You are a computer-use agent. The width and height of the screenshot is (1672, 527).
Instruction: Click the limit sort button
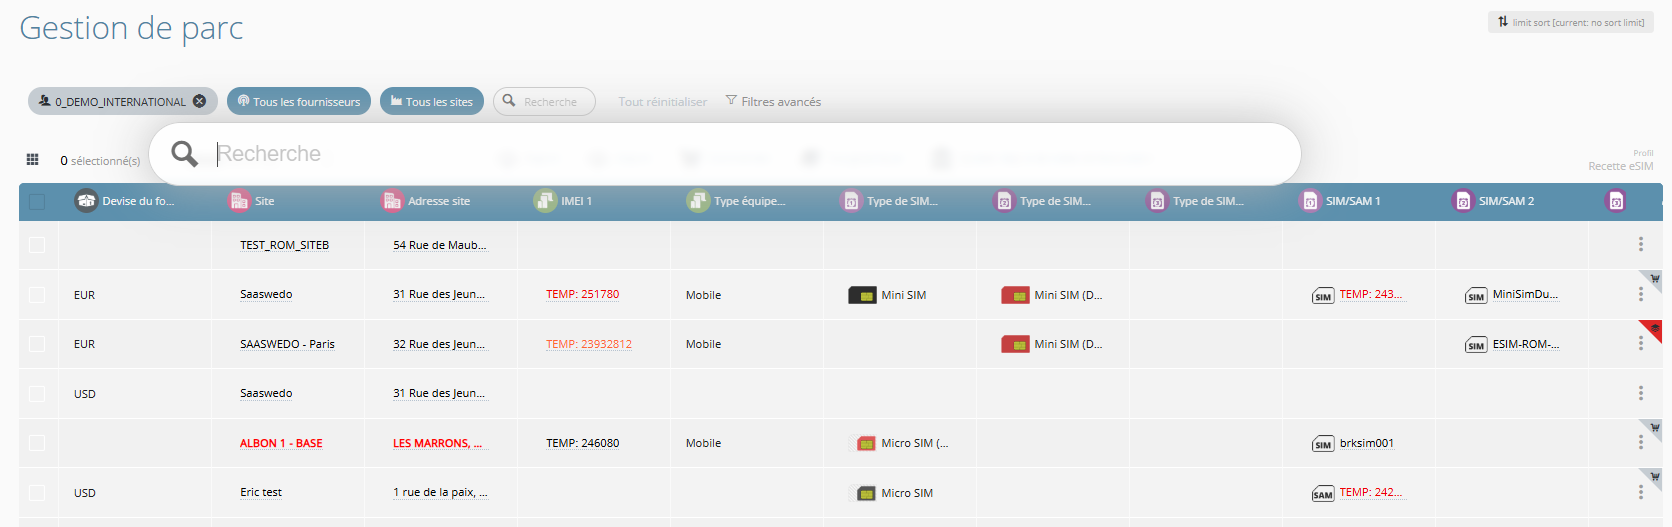coord(1570,22)
